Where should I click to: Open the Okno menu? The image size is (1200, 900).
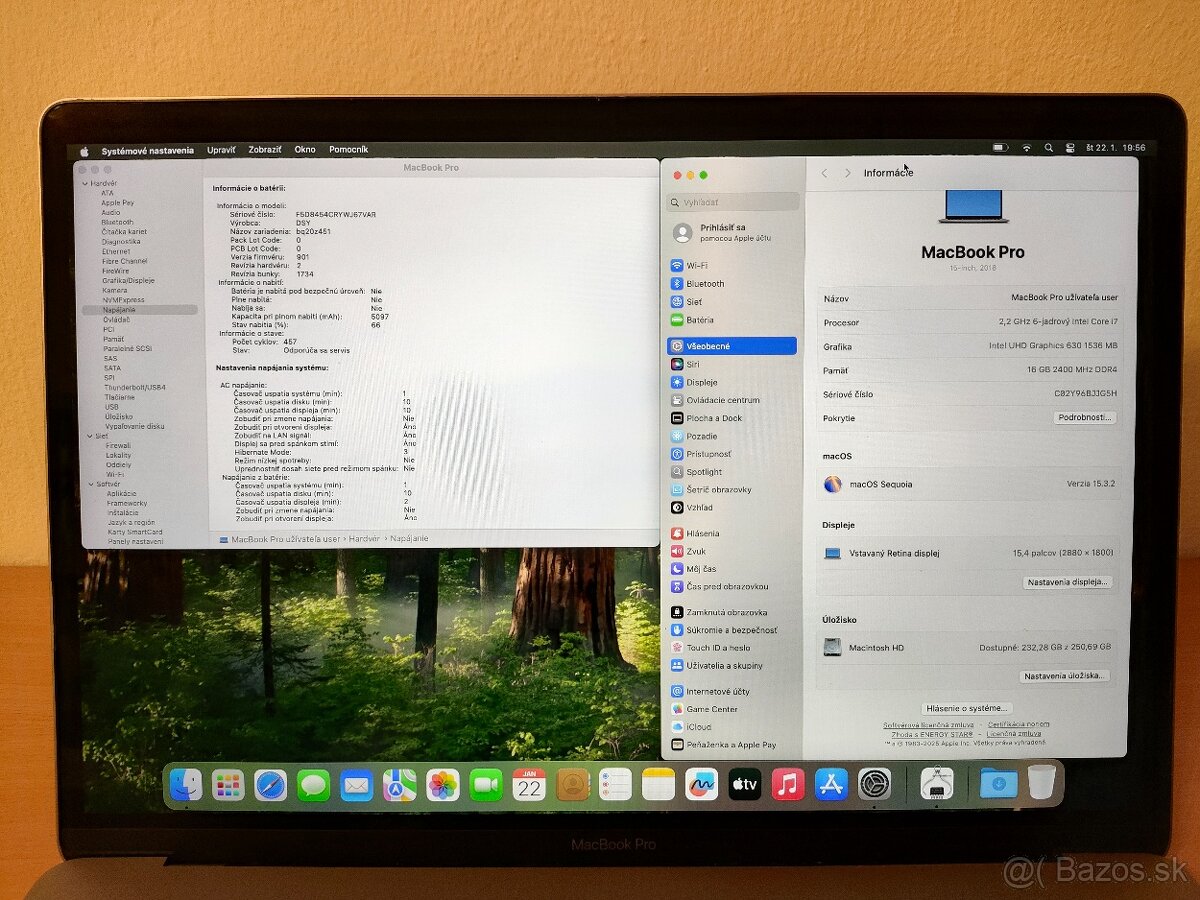[305, 149]
